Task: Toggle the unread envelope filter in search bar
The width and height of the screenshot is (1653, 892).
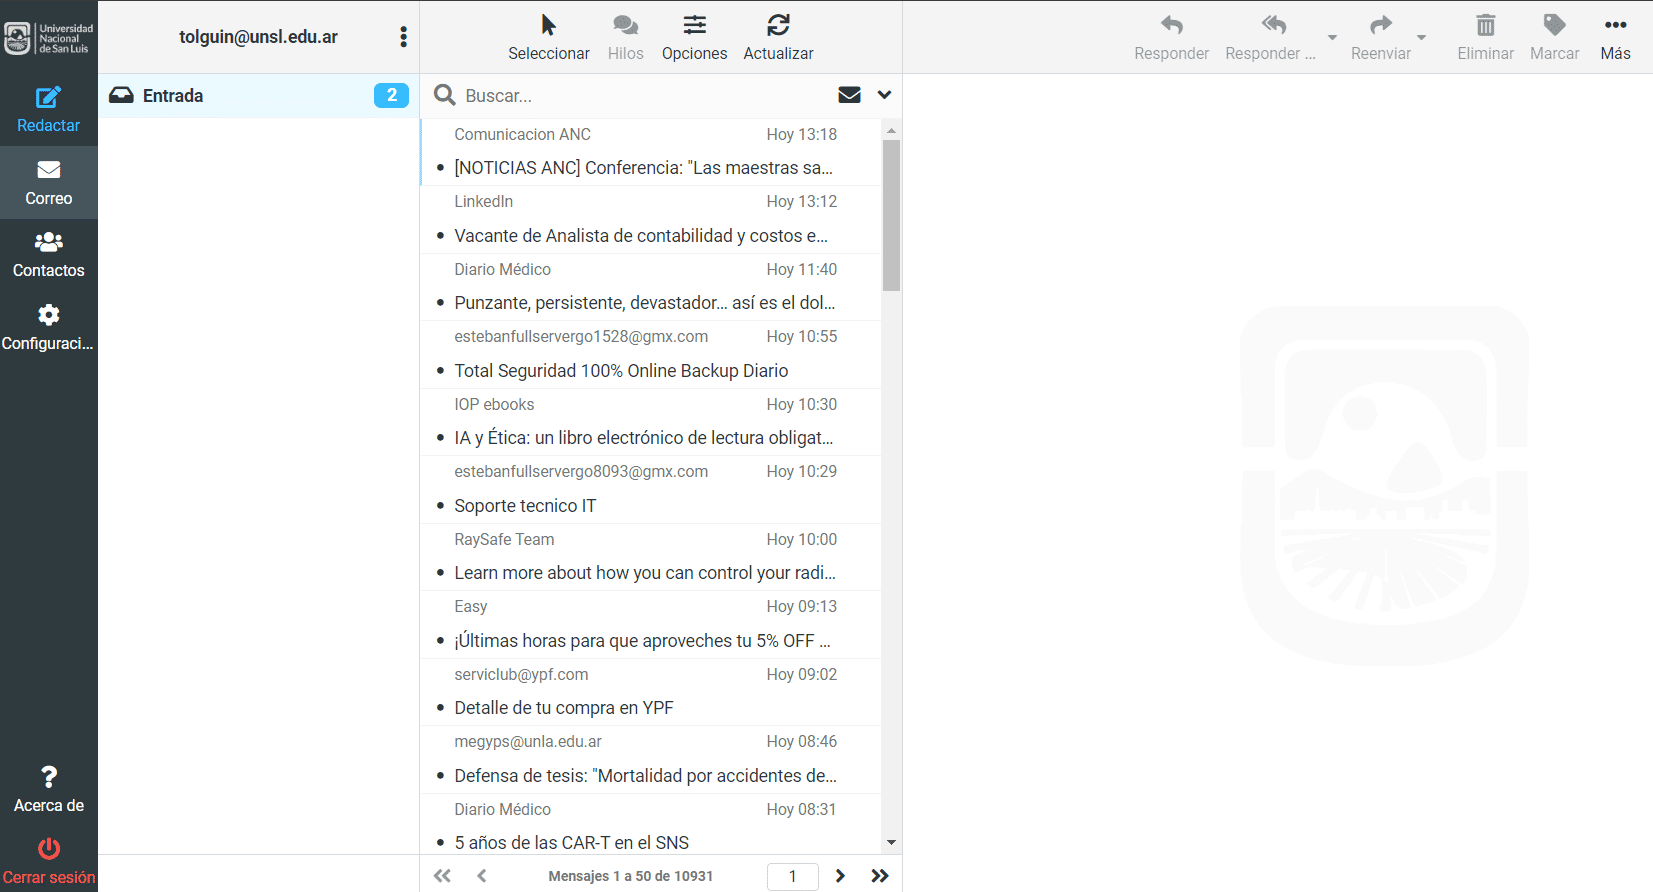Action: pos(849,95)
